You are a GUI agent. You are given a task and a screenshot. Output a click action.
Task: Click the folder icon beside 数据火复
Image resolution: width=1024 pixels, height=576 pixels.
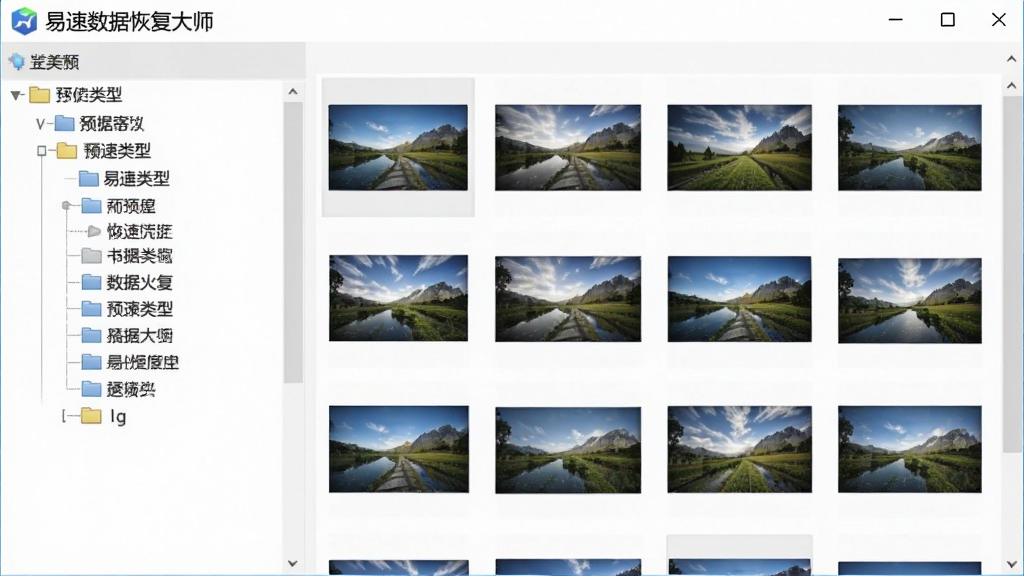pos(91,282)
